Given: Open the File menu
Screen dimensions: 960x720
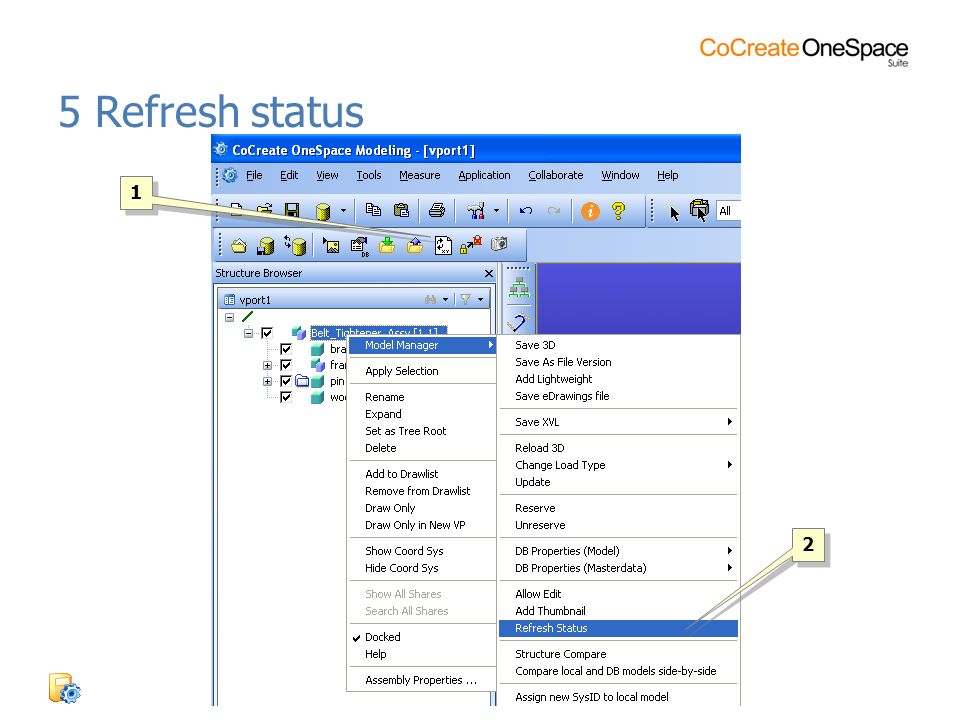Looking at the screenshot, I should tap(254, 175).
